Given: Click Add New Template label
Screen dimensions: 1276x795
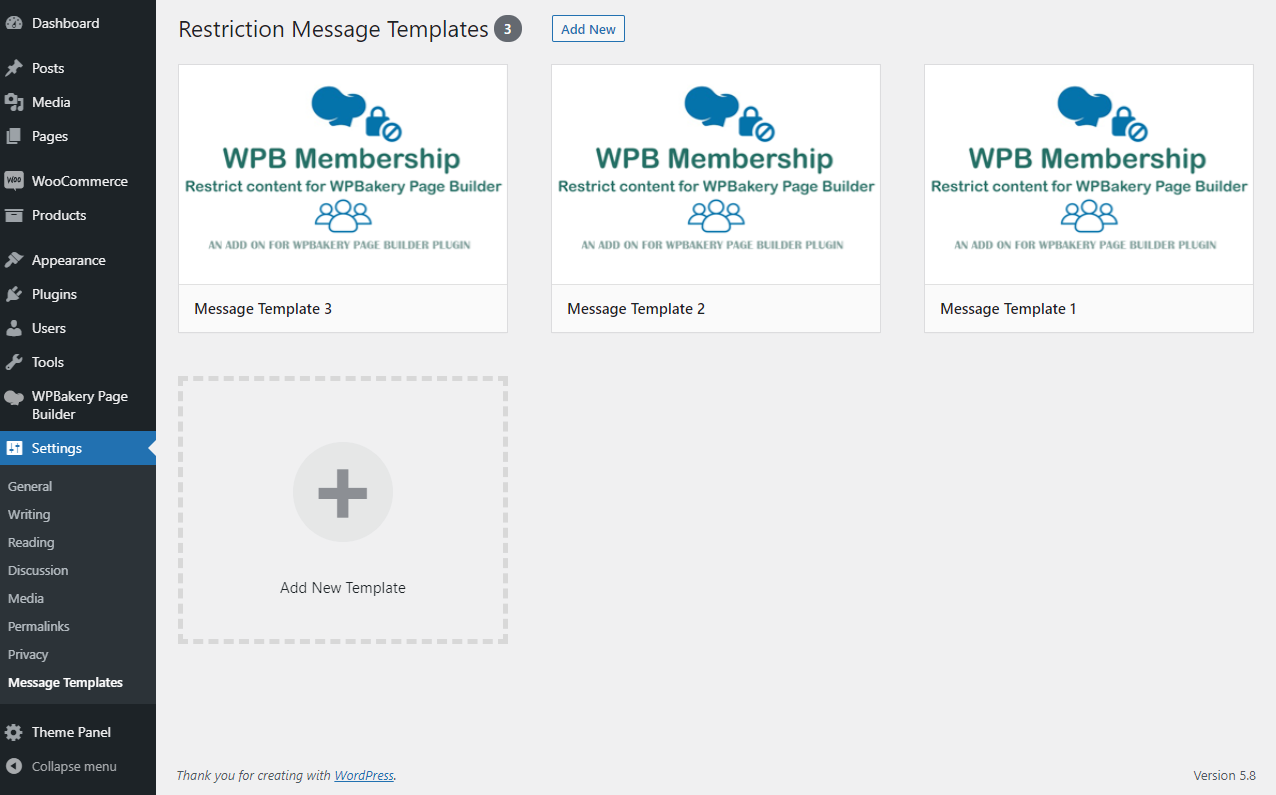Looking at the screenshot, I should tap(343, 588).
